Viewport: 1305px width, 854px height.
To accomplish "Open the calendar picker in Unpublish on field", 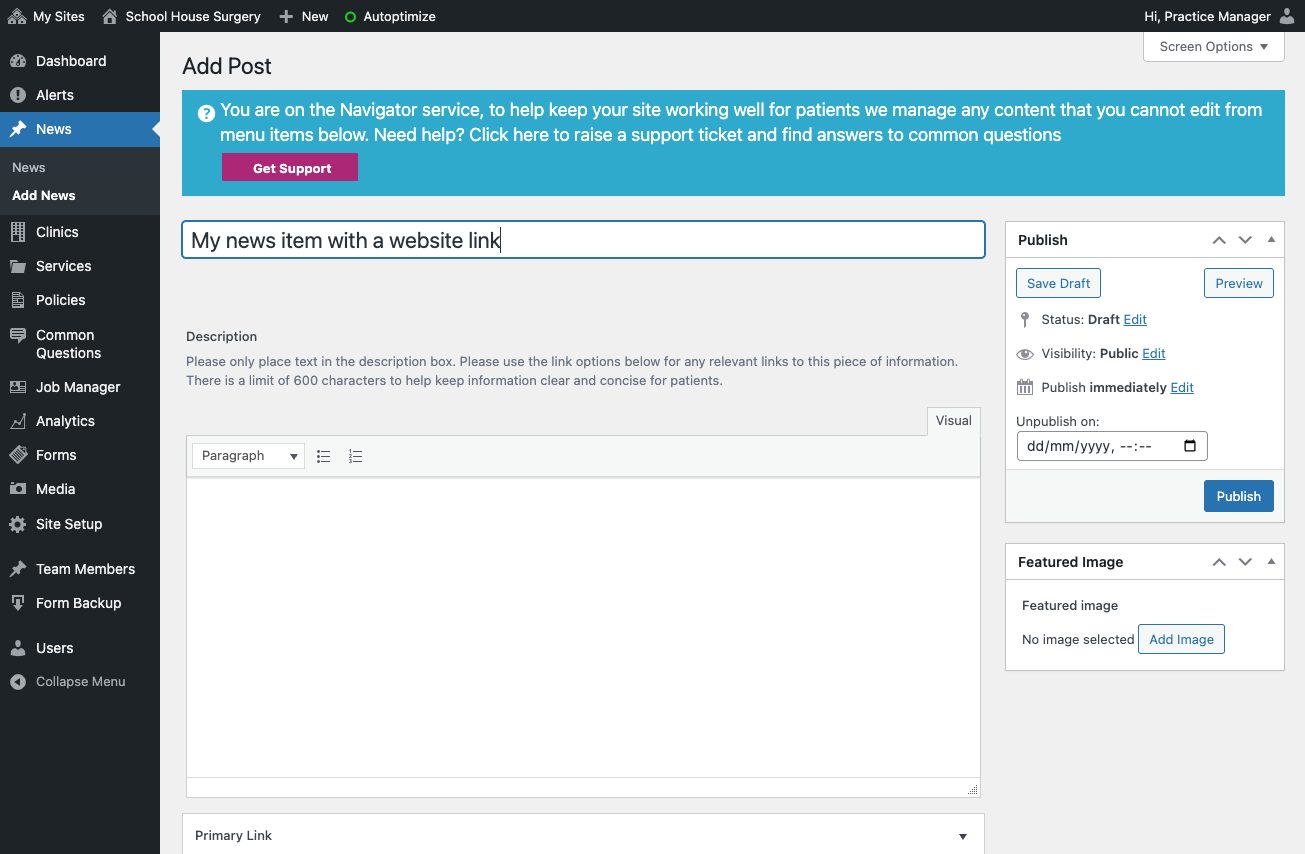I will [x=1189, y=446].
